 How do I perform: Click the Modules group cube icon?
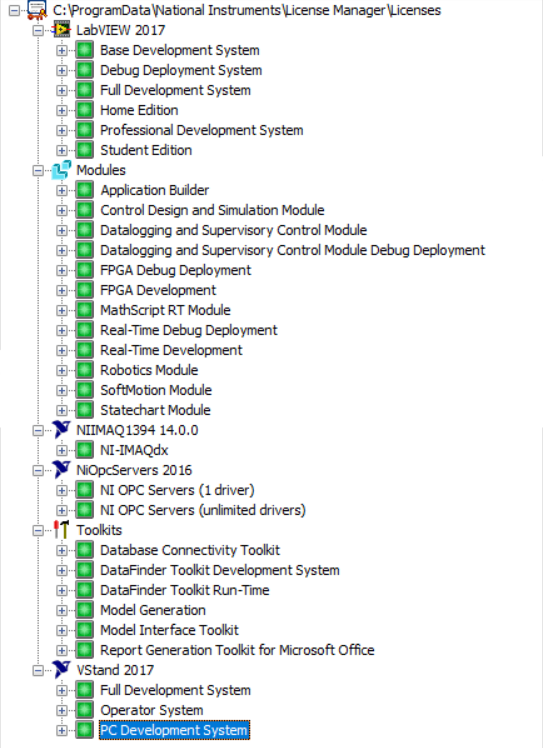pyautogui.click(x=62, y=170)
